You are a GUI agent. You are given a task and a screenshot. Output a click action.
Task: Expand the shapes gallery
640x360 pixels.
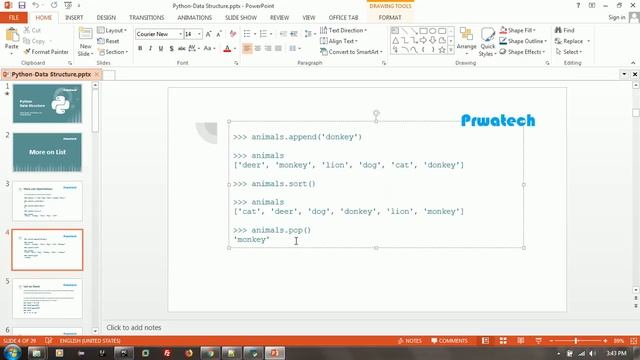click(x=451, y=50)
